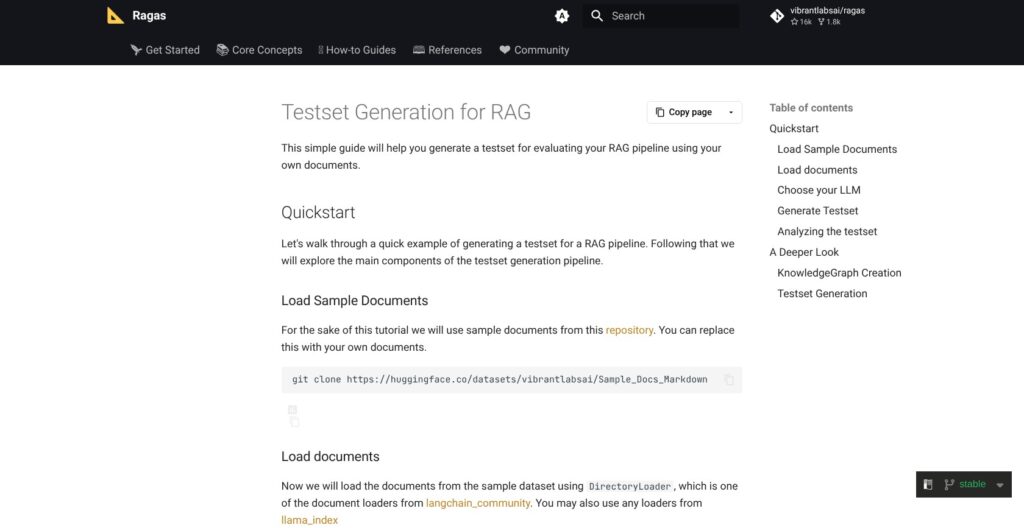Switch to the References tab
Viewport: 1024px width, 528px height.
(447, 50)
